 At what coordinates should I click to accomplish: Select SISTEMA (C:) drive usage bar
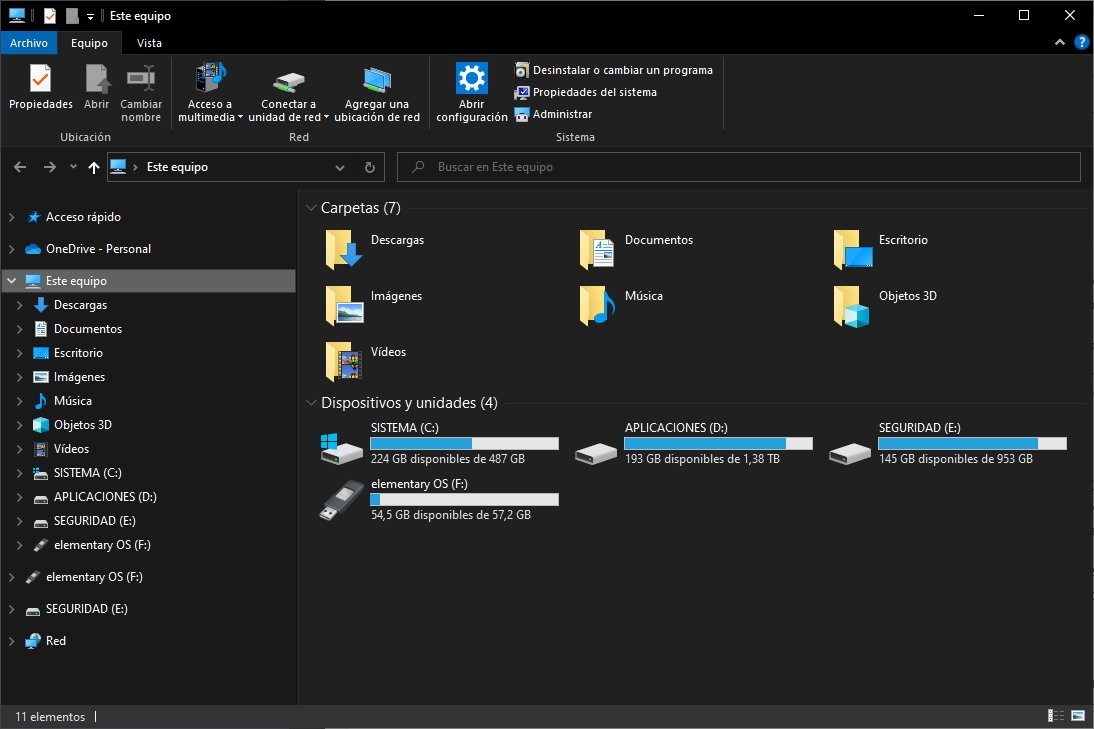pos(464,443)
